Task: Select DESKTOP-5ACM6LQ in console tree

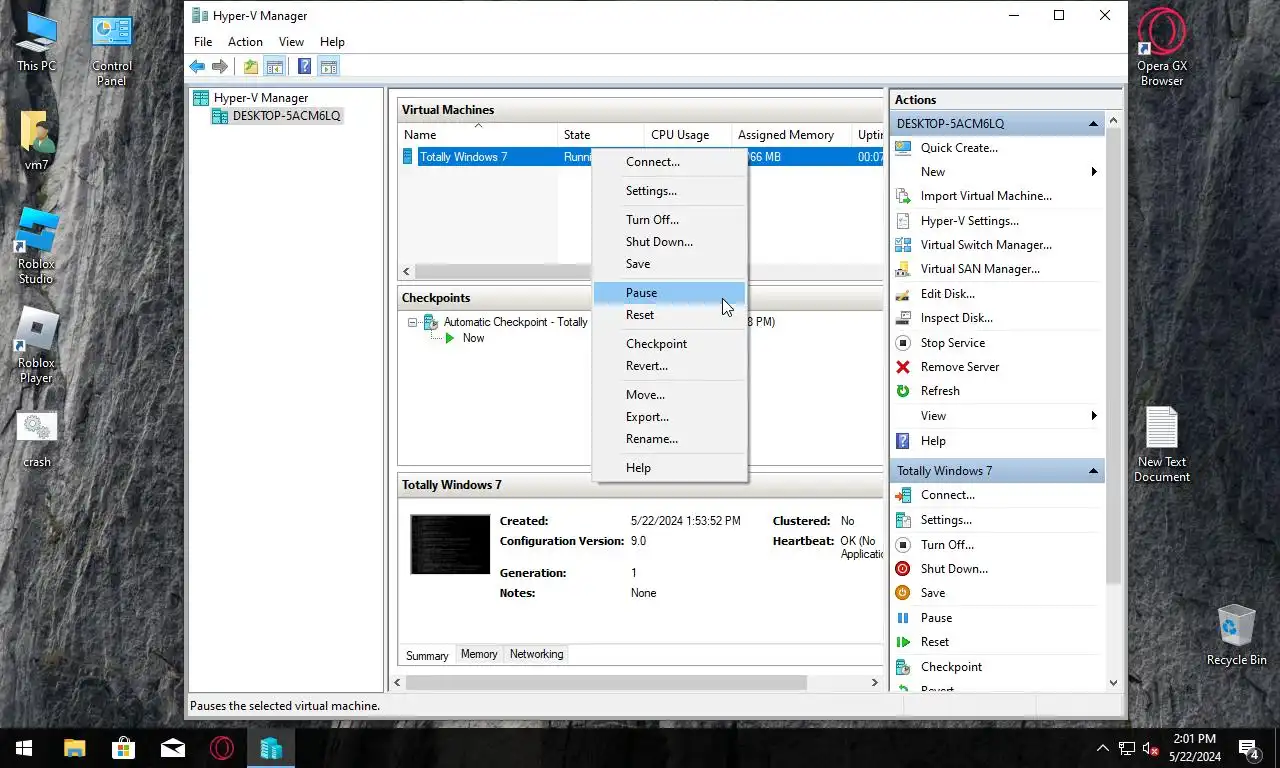Action: (x=286, y=116)
